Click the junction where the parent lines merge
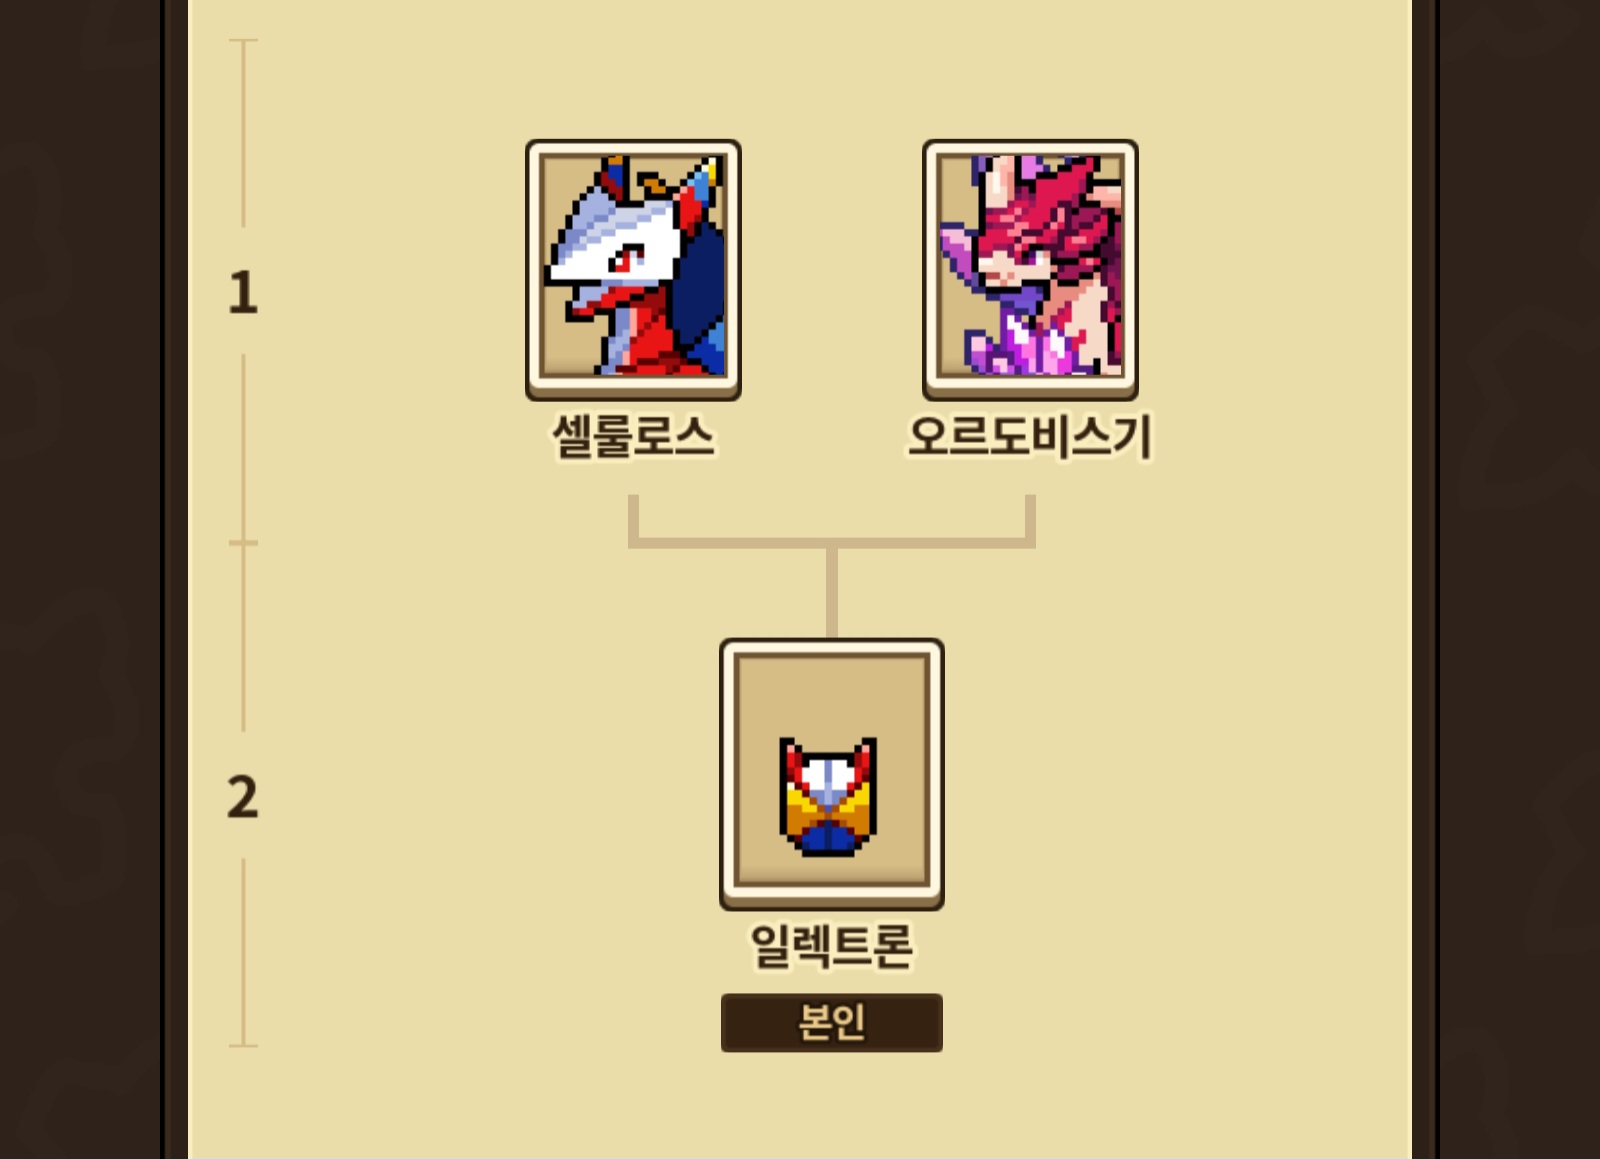Screen dimensions: 1600x1159 [x=831, y=543]
